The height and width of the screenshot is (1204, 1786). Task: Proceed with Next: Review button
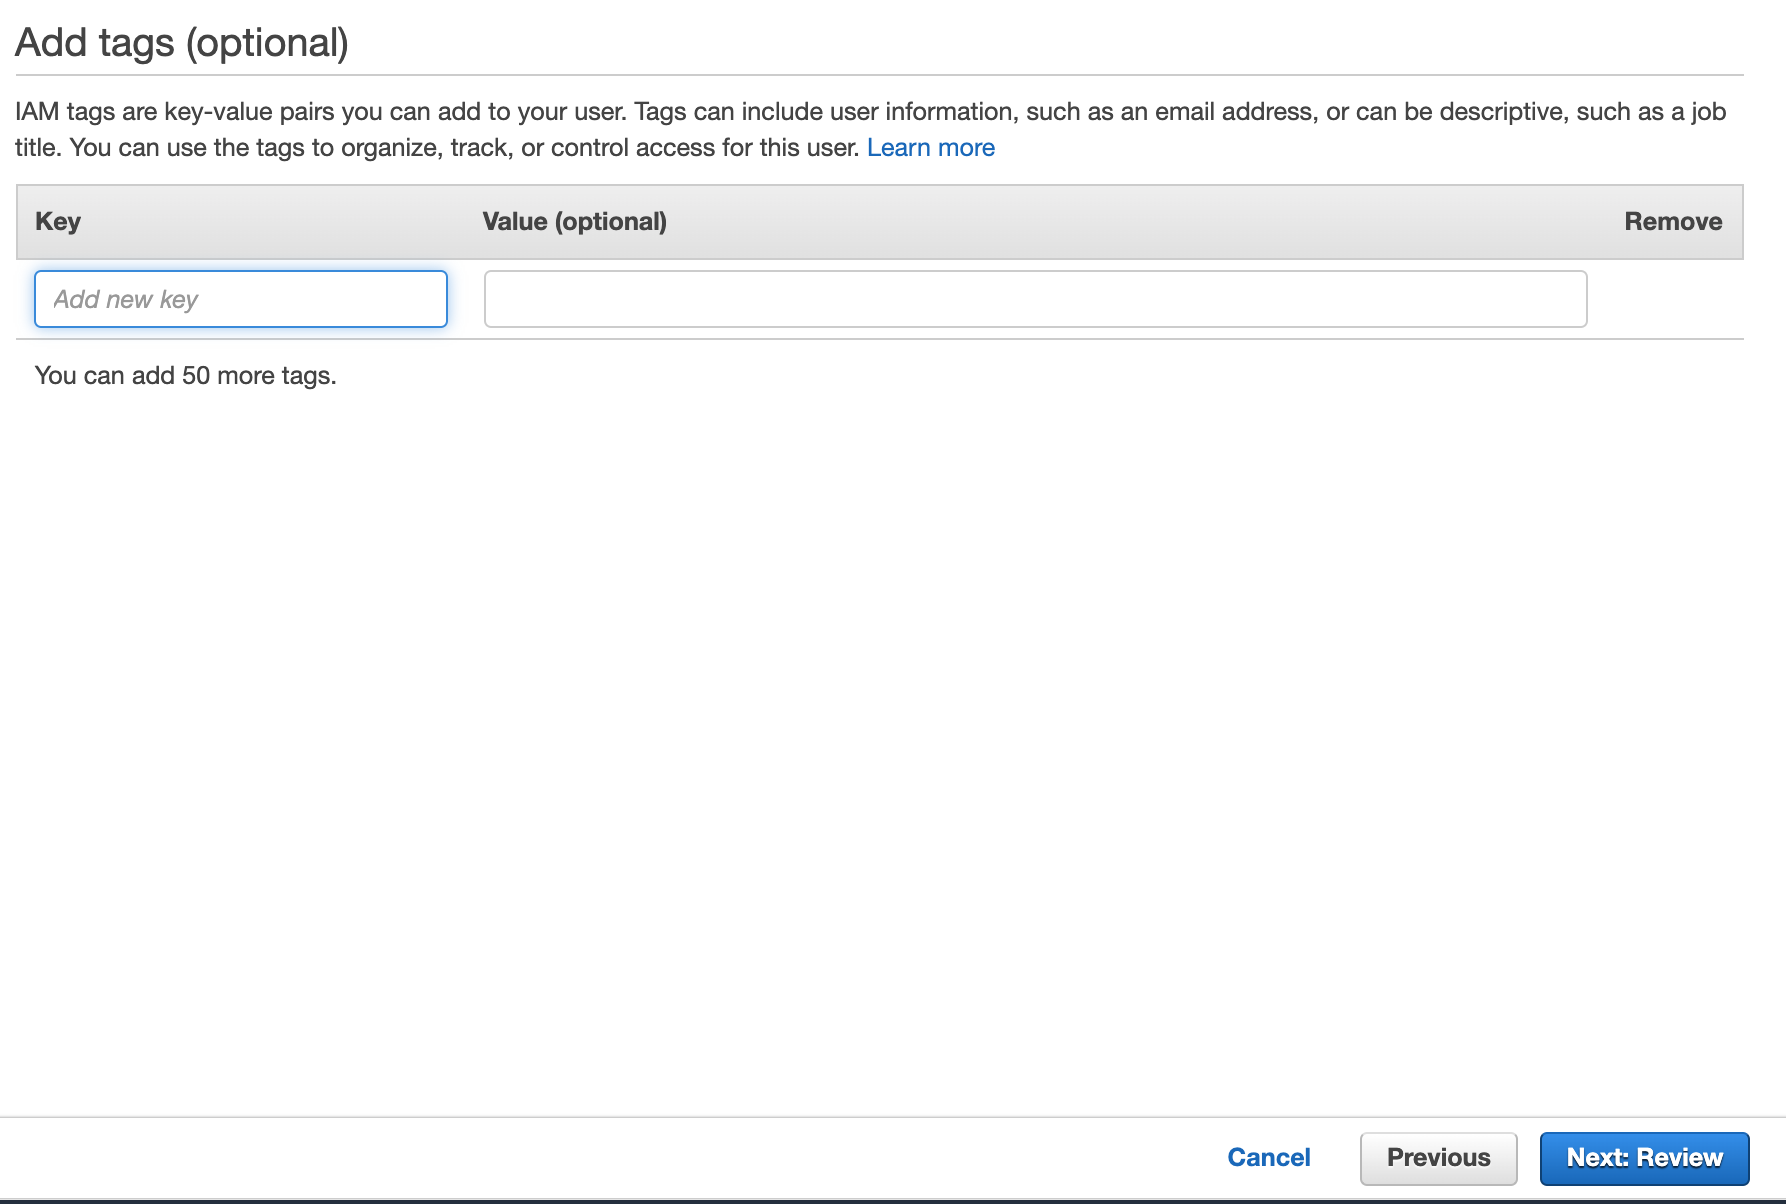(x=1644, y=1158)
